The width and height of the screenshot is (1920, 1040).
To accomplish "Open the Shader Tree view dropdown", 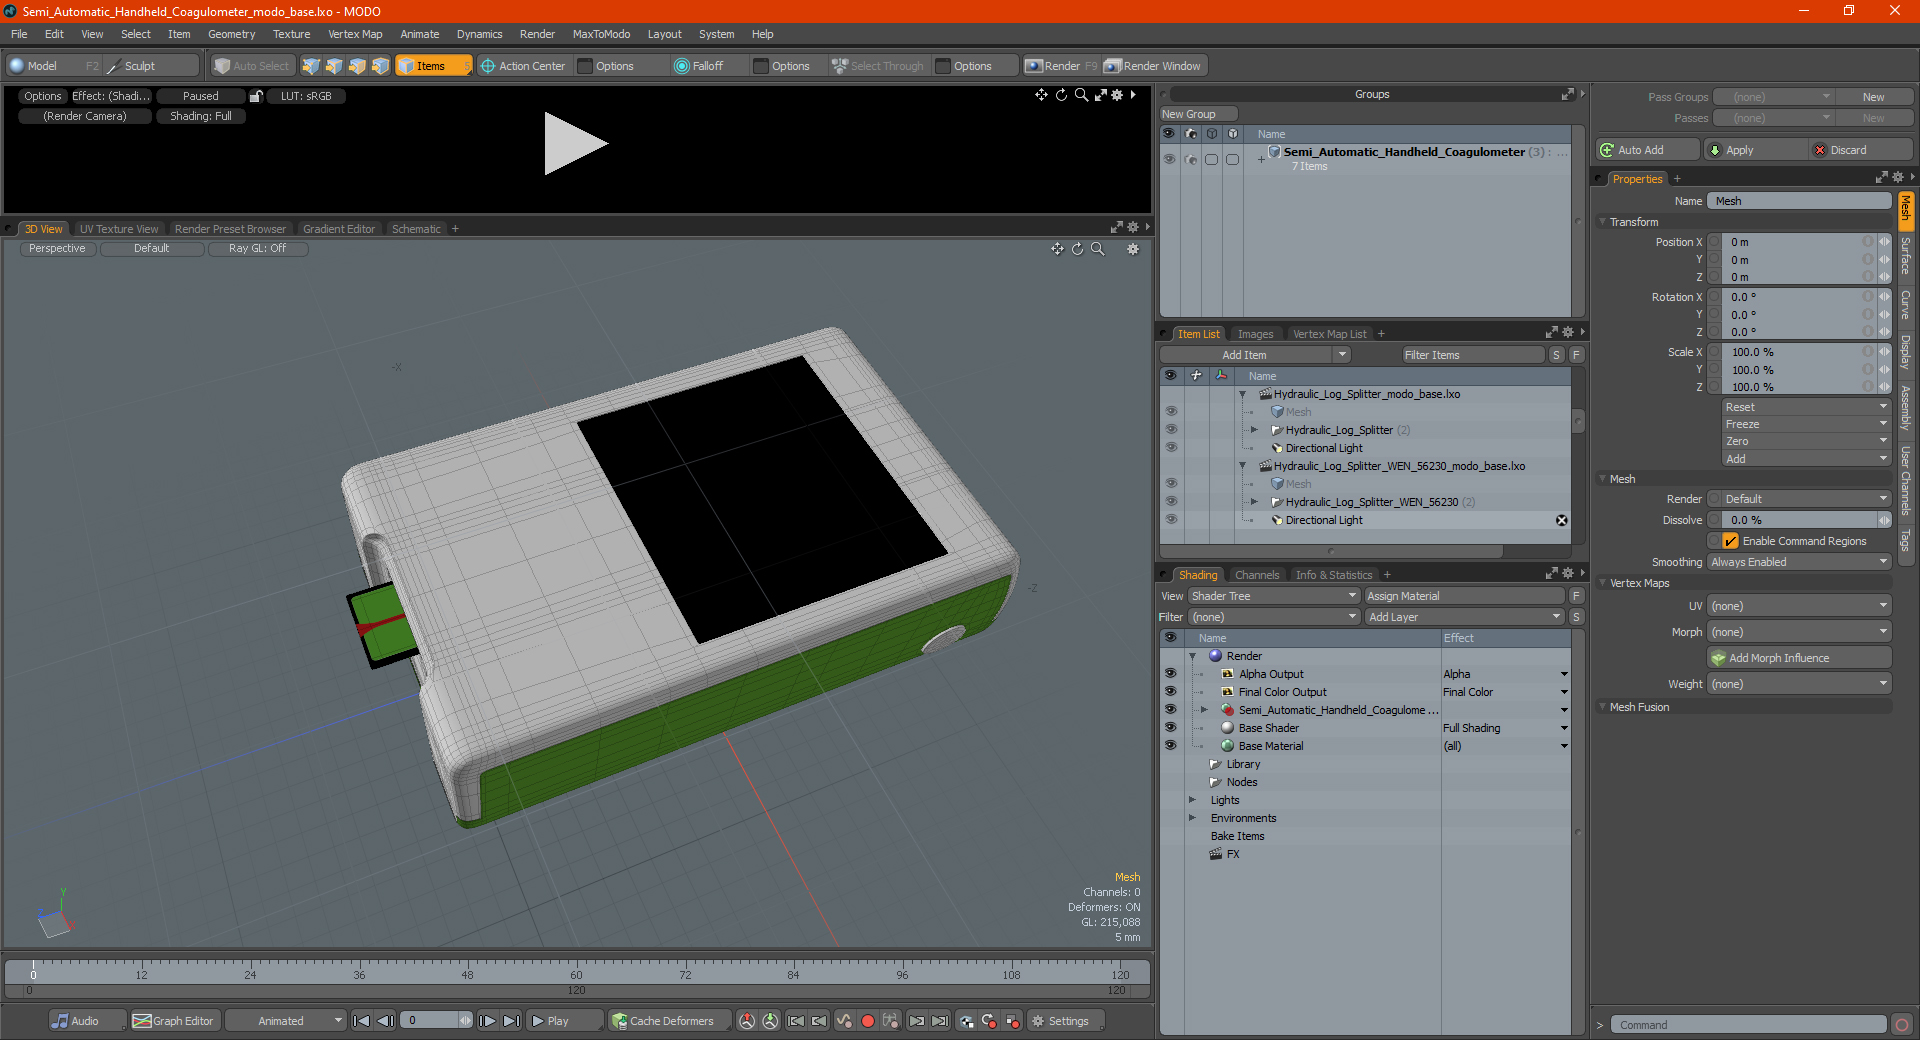I will click(1273, 596).
